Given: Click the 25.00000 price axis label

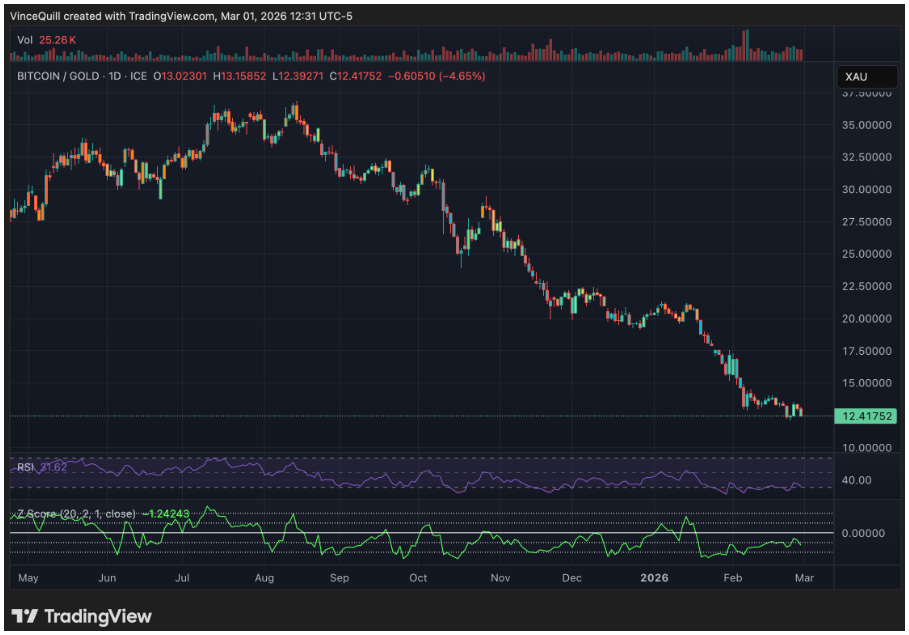Looking at the screenshot, I should coord(867,254).
